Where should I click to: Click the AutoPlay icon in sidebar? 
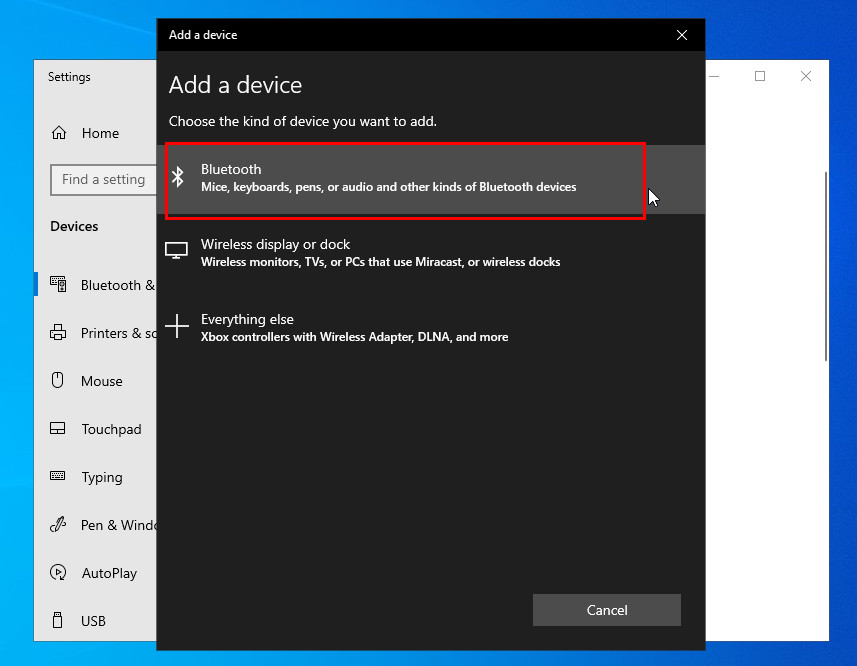coord(58,572)
